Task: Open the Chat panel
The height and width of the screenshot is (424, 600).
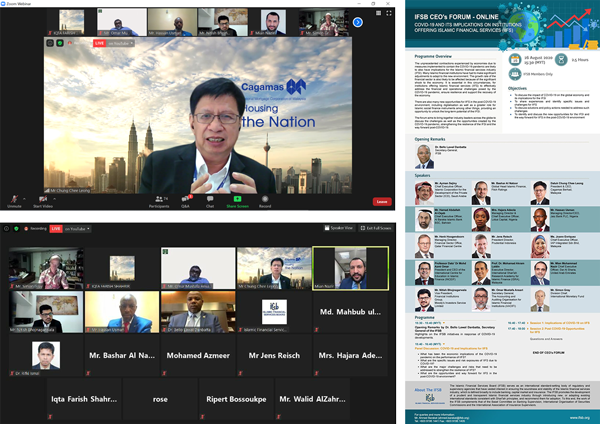Action: point(210,202)
